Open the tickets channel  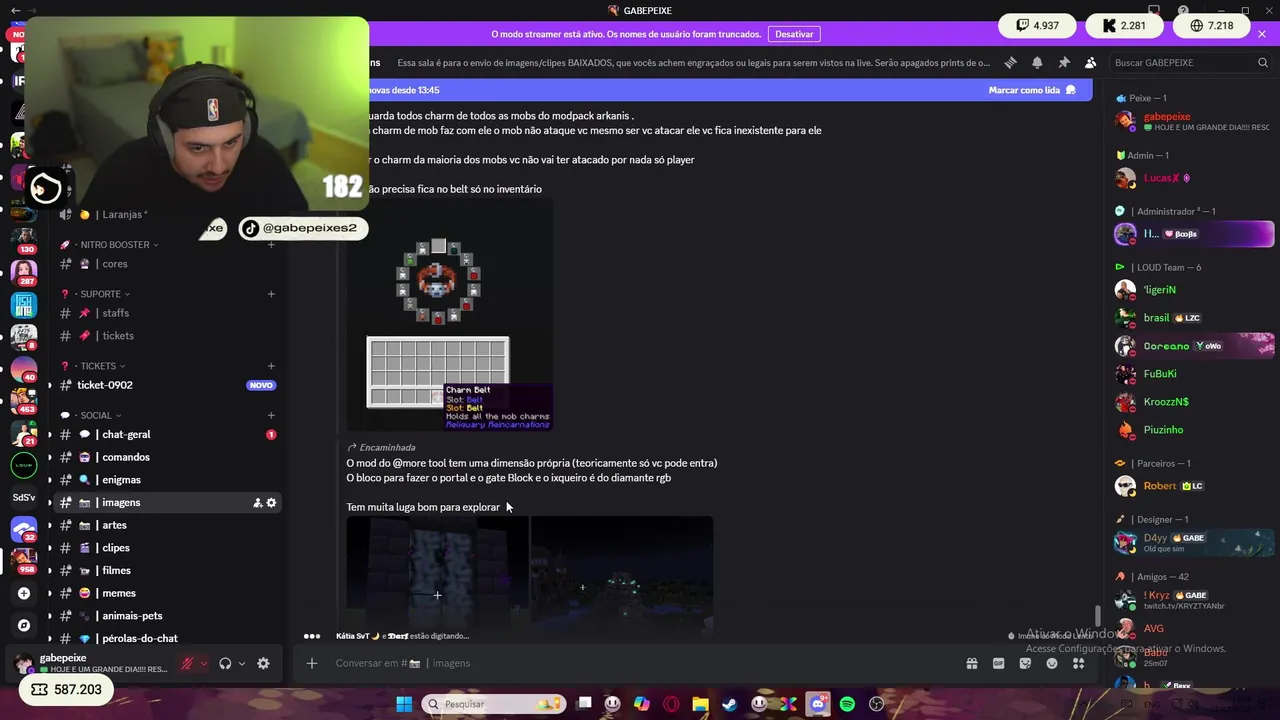click(x=168, y=336)
